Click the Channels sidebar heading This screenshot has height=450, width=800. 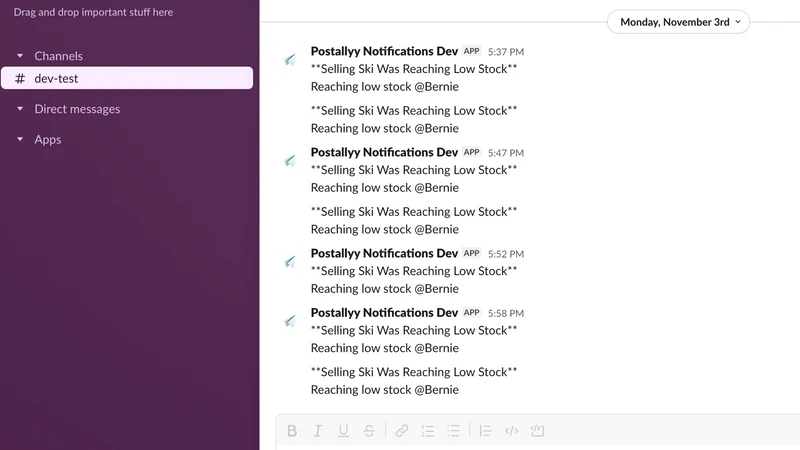coord(59,56)
